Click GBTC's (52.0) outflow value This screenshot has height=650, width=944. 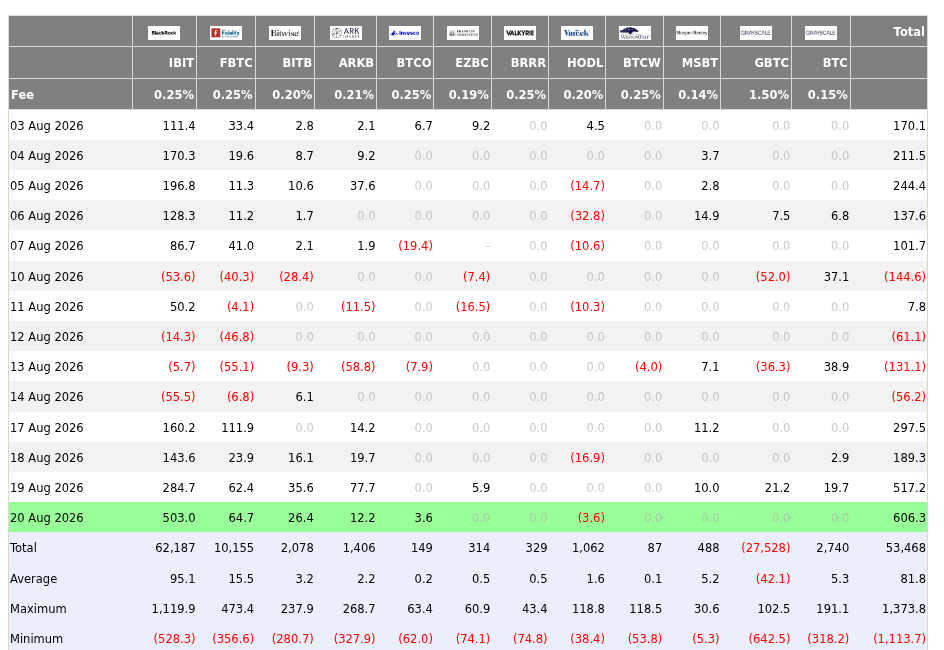click(x=773, y=277)
